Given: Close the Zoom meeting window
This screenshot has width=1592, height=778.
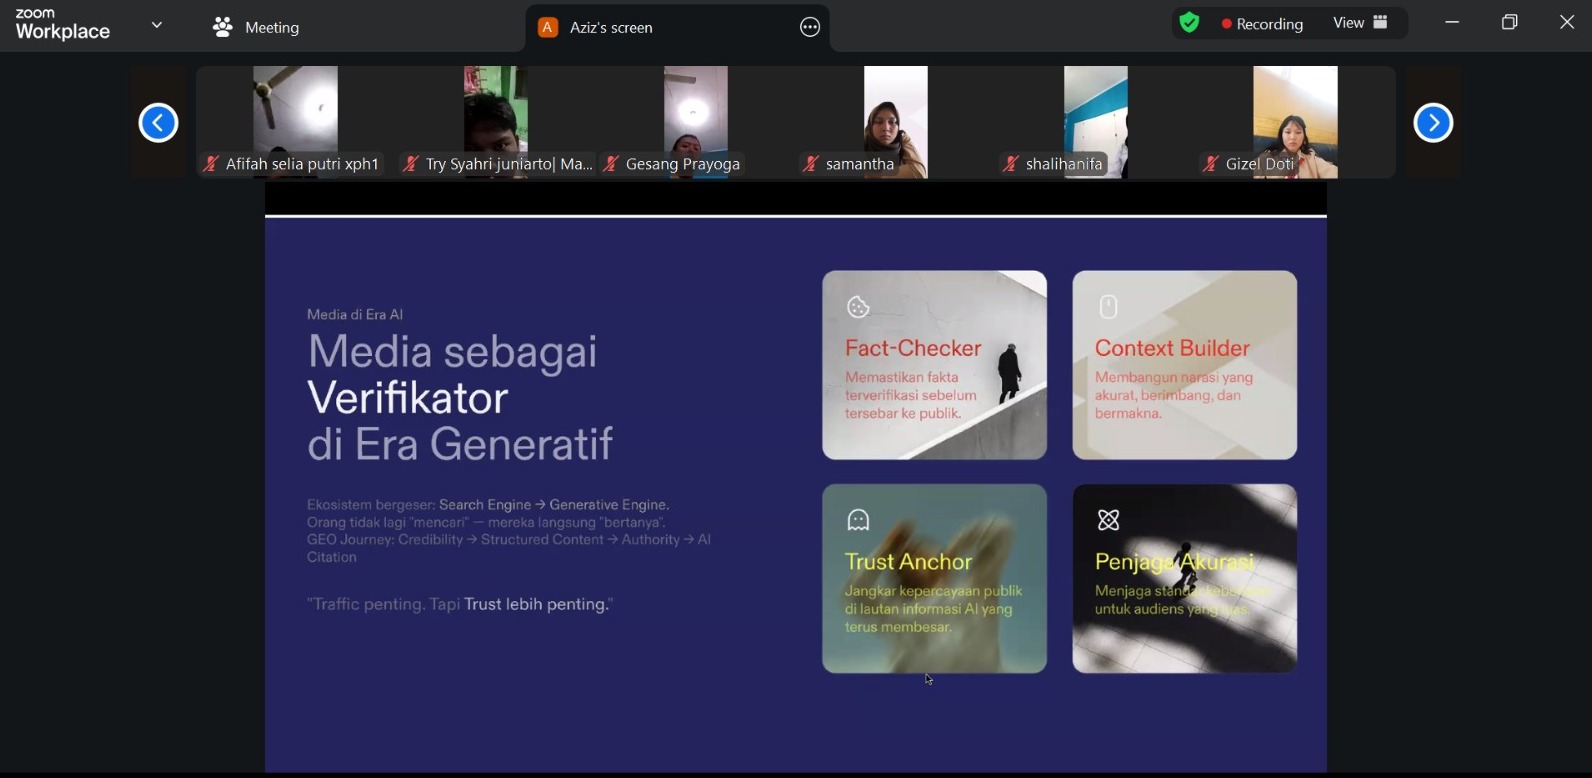Looking at the screenshot, I should coord(1567,23).
